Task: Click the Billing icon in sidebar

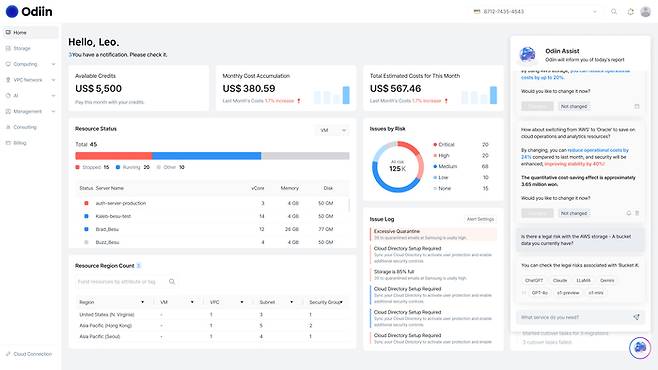Action: click(8, 143)
